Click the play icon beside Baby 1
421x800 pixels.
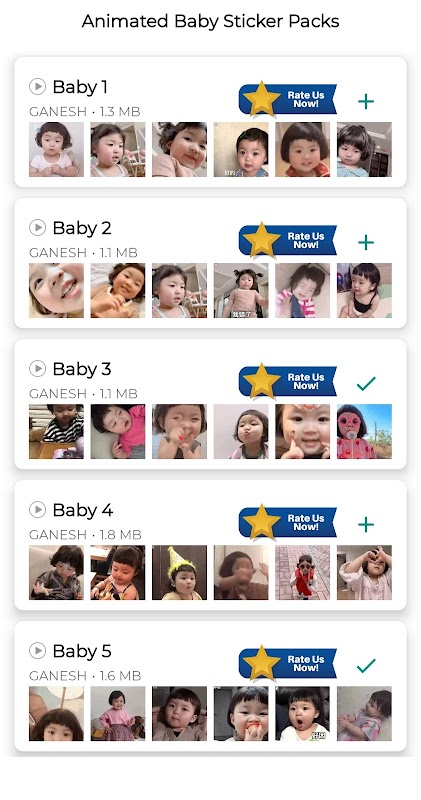[37, 87]
